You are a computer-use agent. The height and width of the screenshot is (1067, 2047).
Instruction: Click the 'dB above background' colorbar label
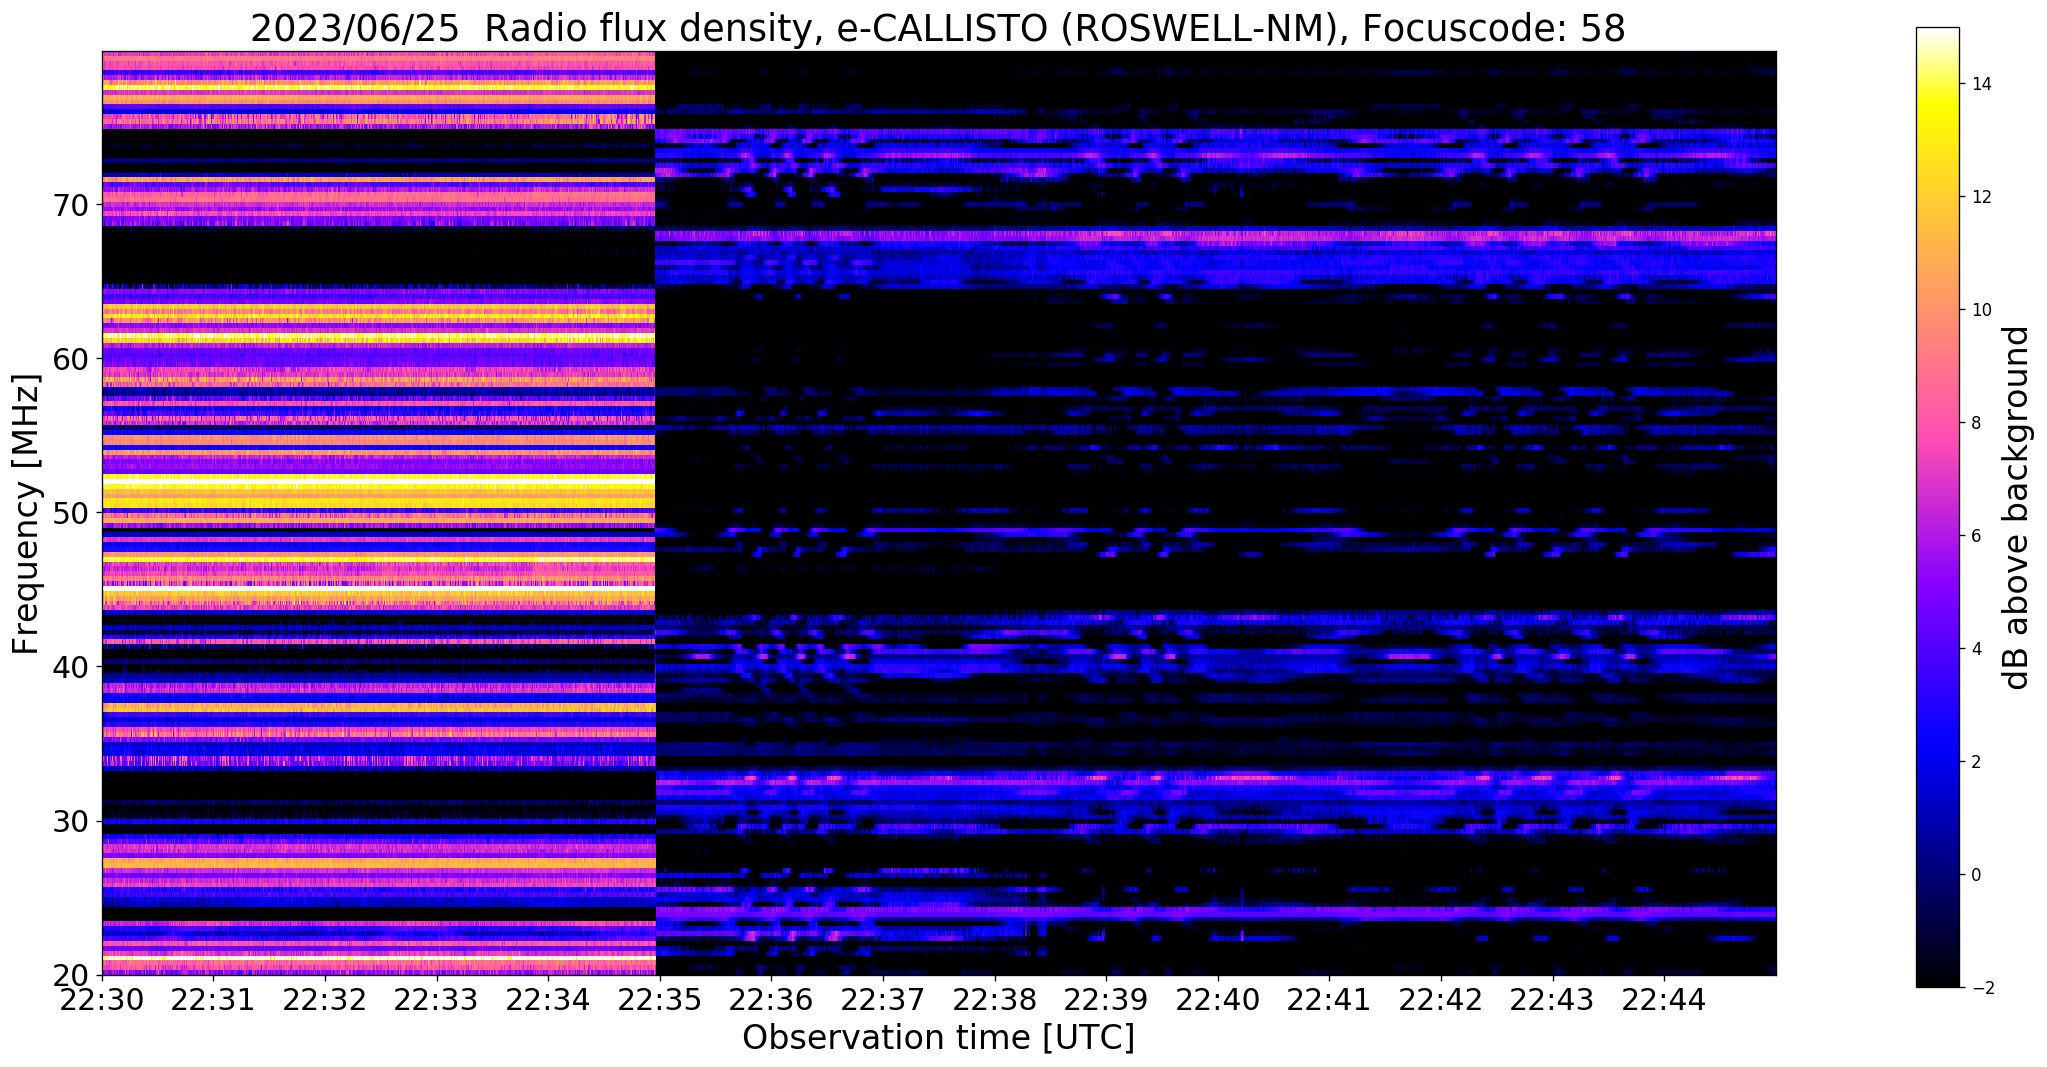(2017, 507)
